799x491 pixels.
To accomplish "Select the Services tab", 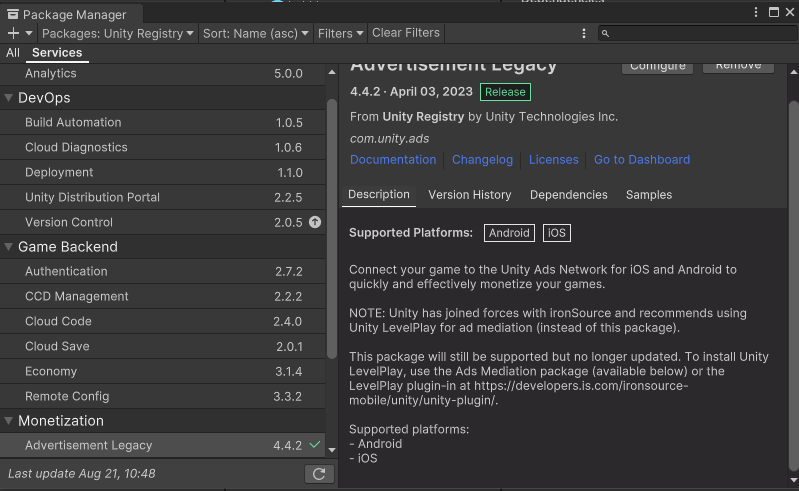I will (57, 52).
